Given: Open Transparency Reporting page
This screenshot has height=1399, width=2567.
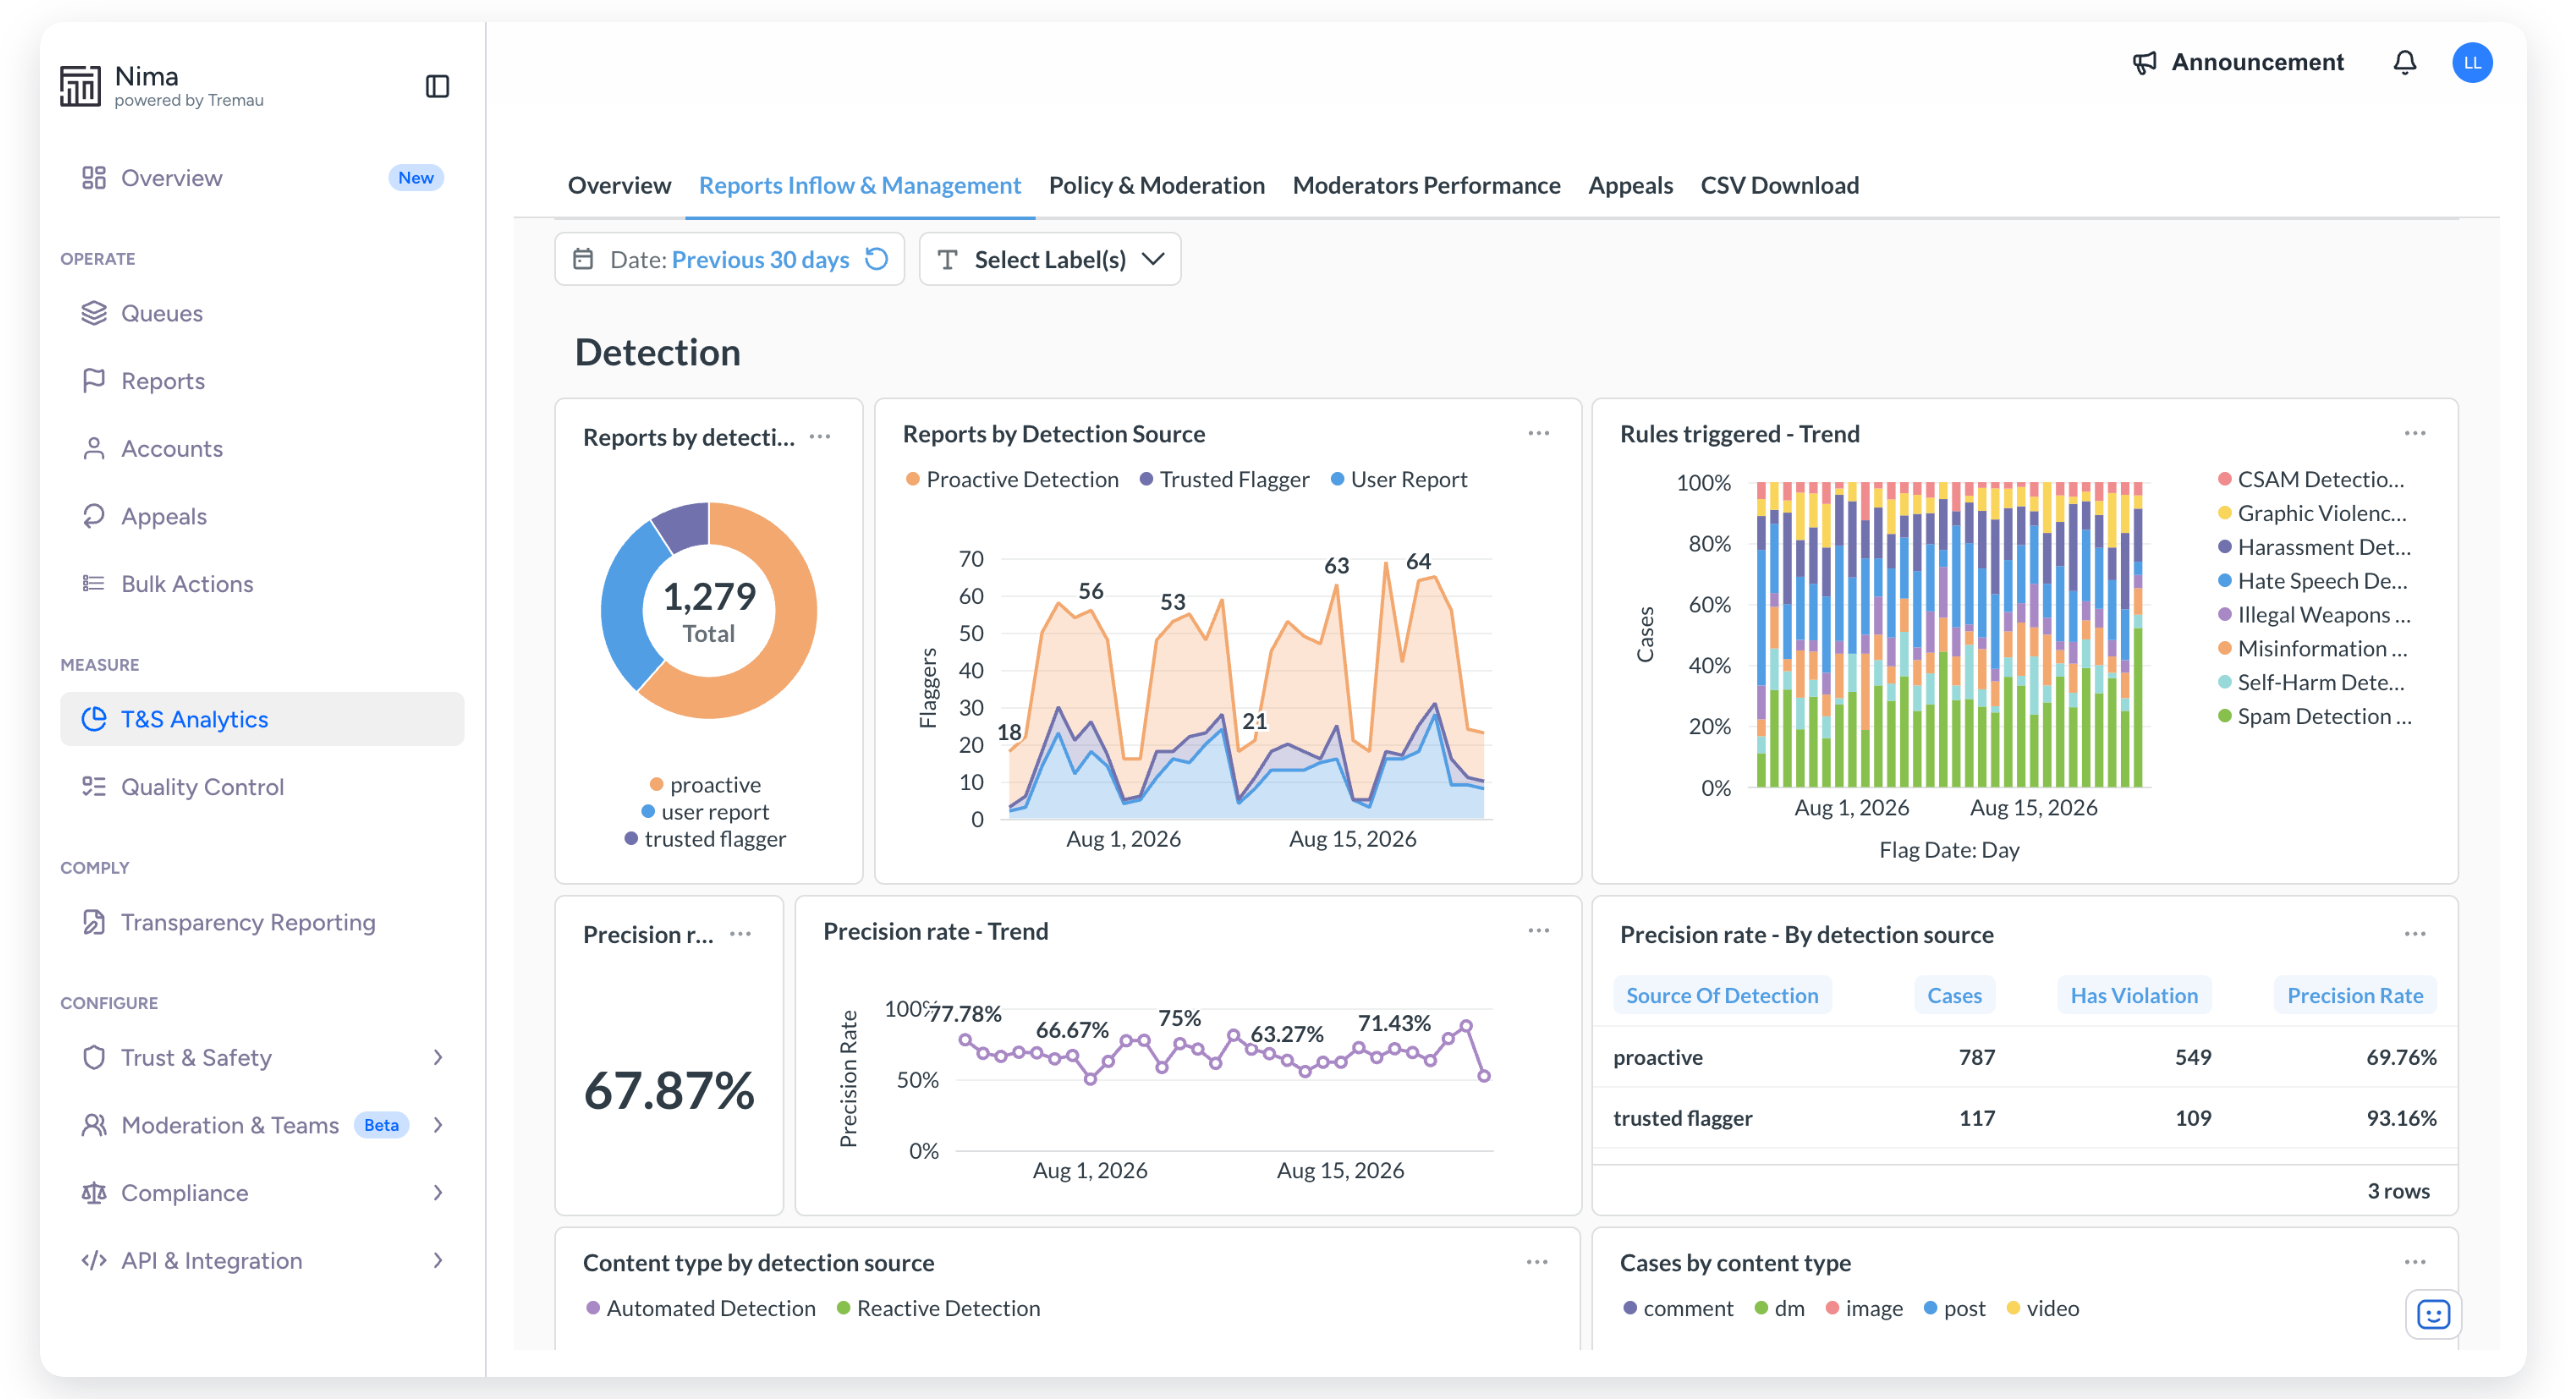Looking at the screenshot, I should click(262, 923).
